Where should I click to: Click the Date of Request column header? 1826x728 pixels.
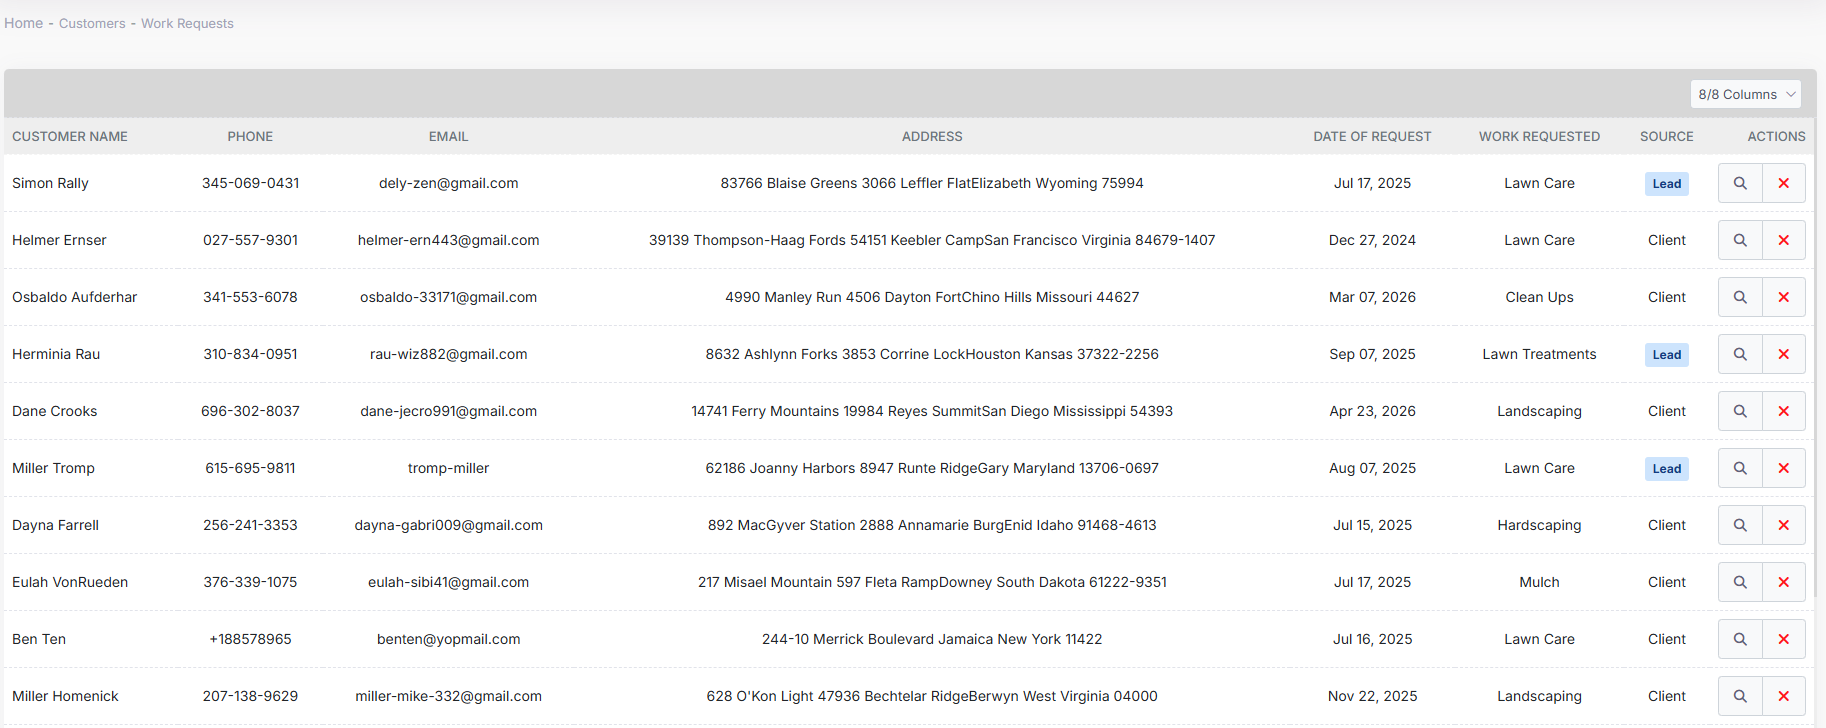point(1372,136)
